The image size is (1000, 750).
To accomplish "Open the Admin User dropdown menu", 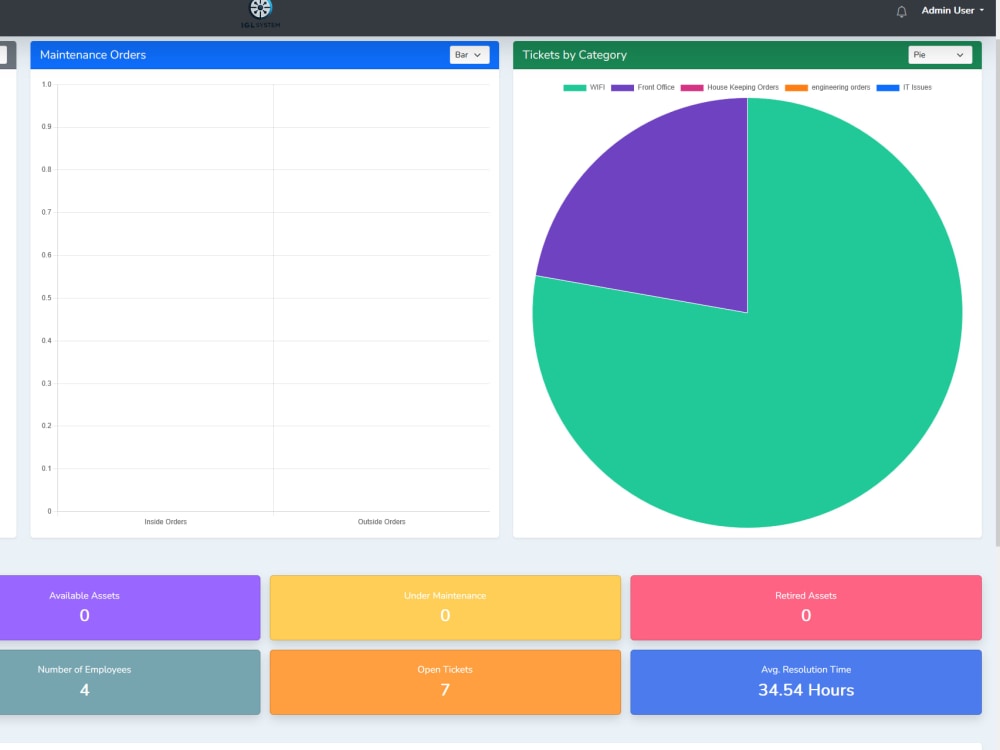I will (x=953, y=10).
